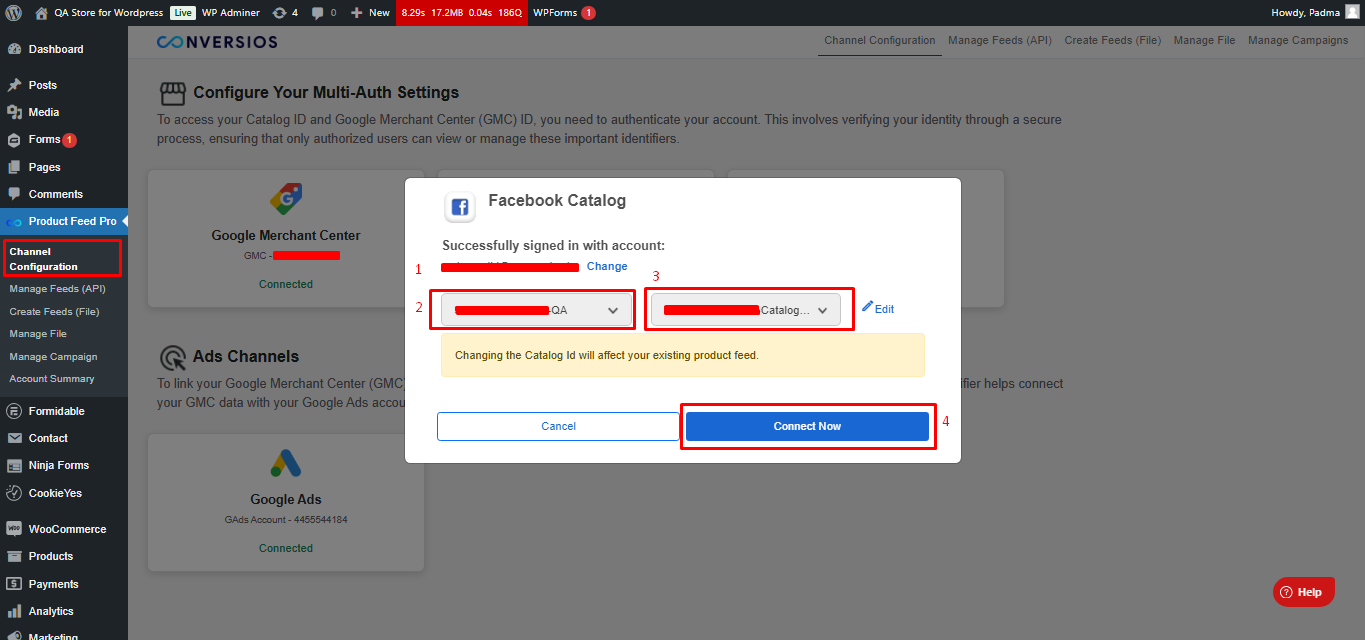Open Manage File in sidebar submenu
The width and height of the screenshot is (1365, 640).
38,334
